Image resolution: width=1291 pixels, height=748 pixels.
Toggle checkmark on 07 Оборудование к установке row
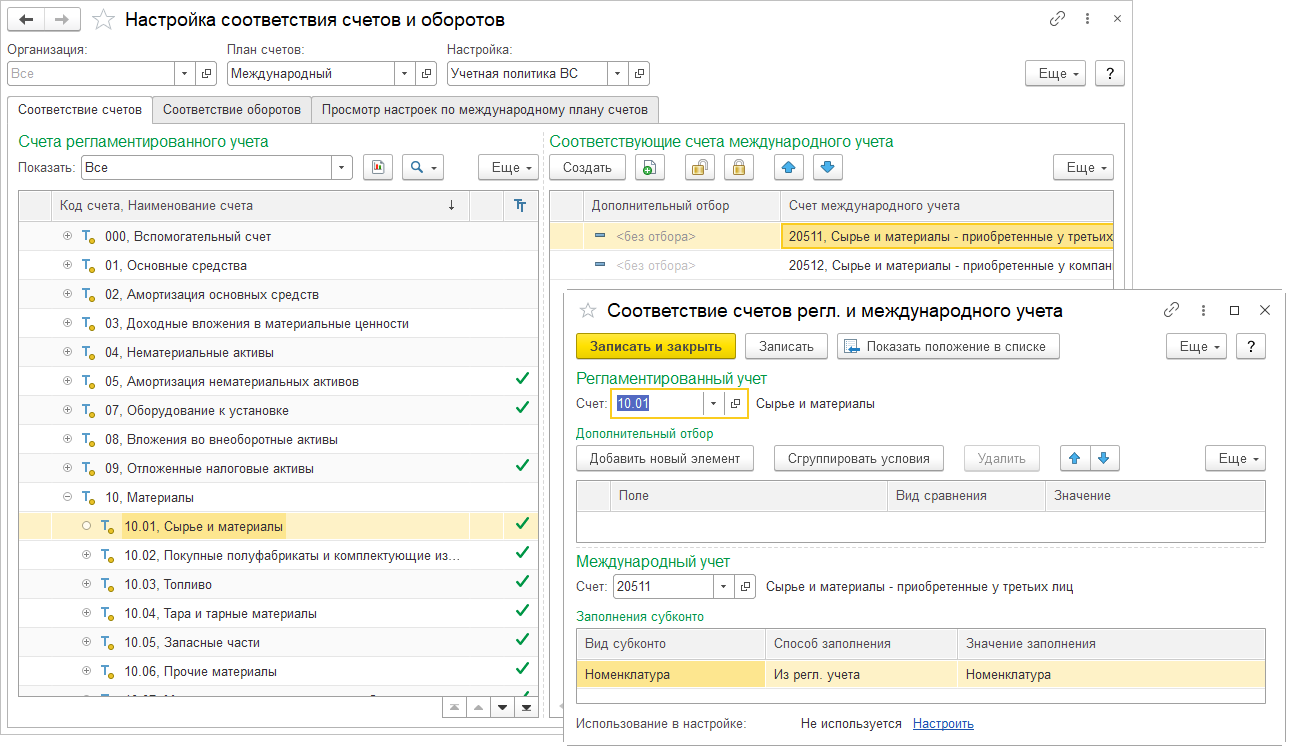pos(521,408)
